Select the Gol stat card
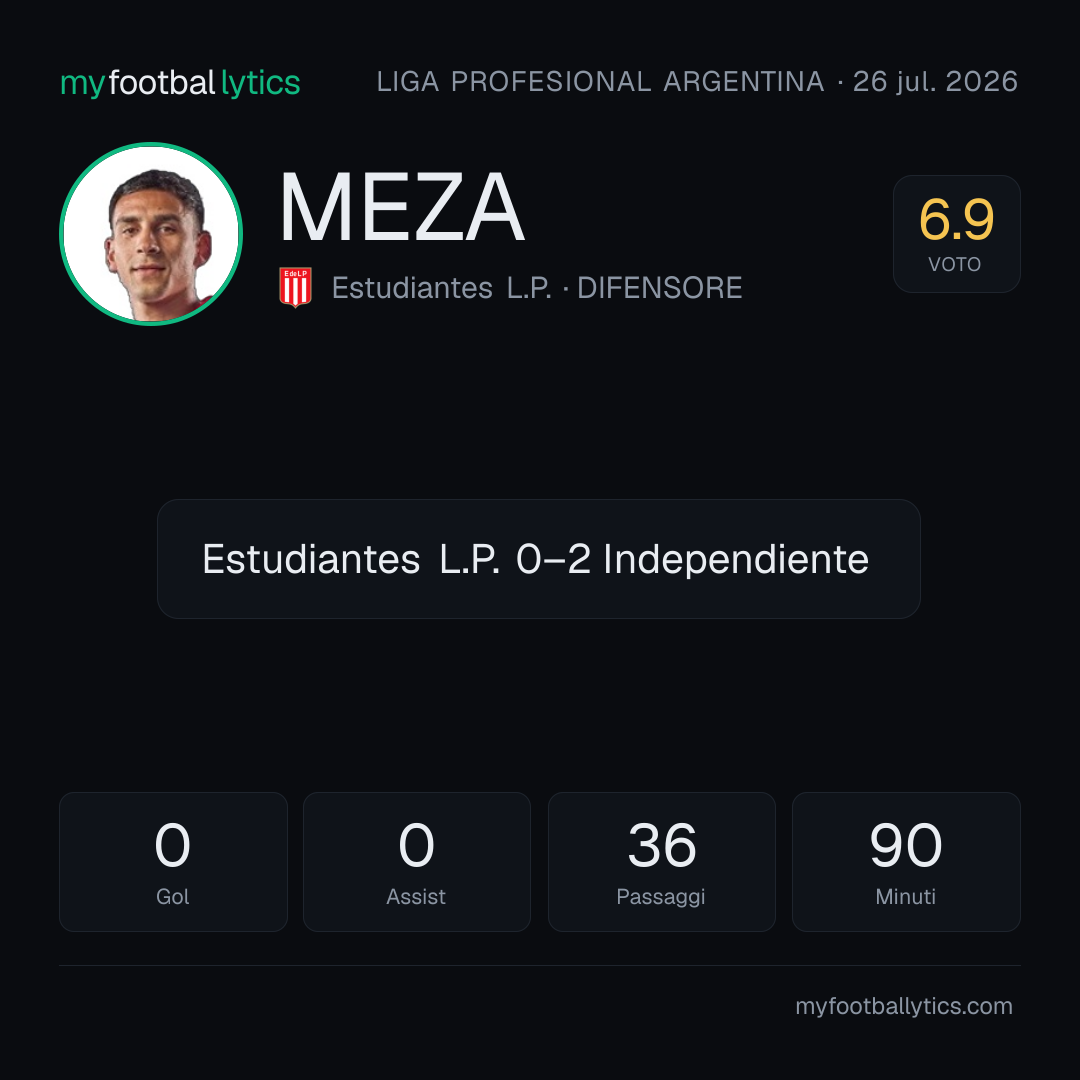Image resolution: width=1080 pixels, height=1080 pixels. click(173, 862)
